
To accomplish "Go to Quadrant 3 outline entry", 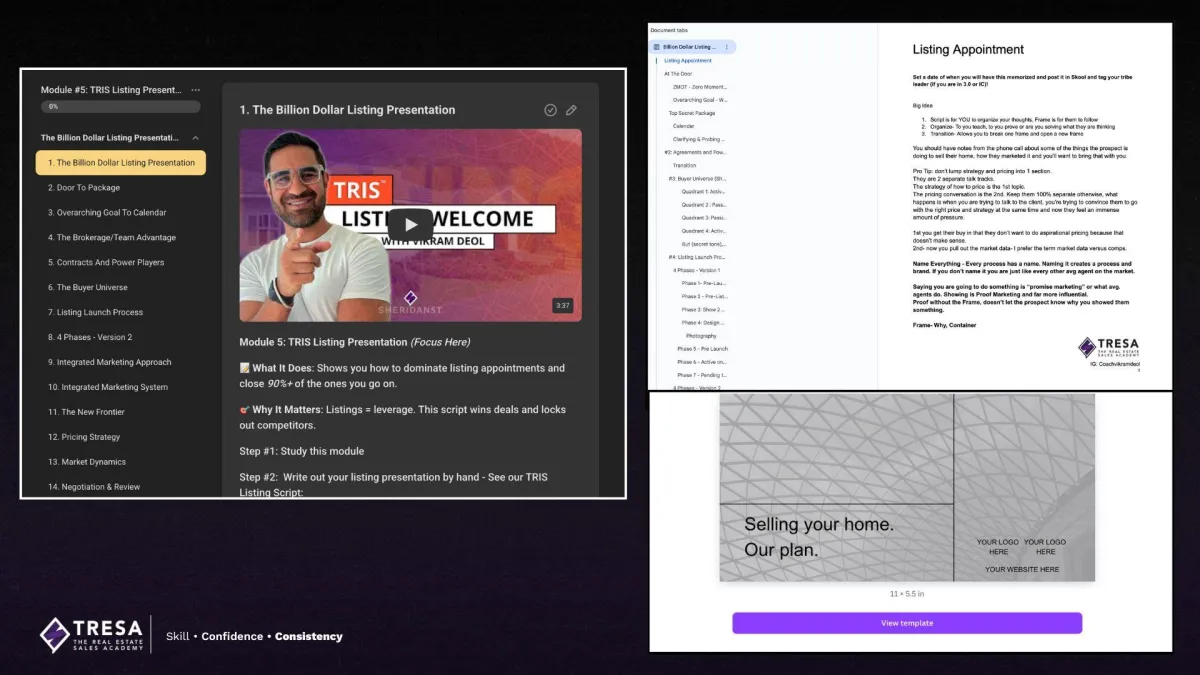I will tap(705, 217).
